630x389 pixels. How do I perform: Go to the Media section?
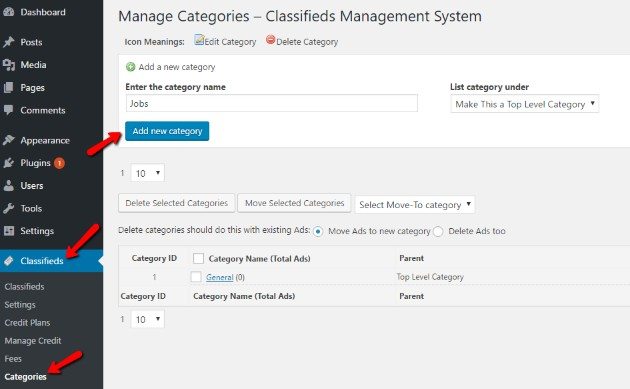(x=33, y=65)
